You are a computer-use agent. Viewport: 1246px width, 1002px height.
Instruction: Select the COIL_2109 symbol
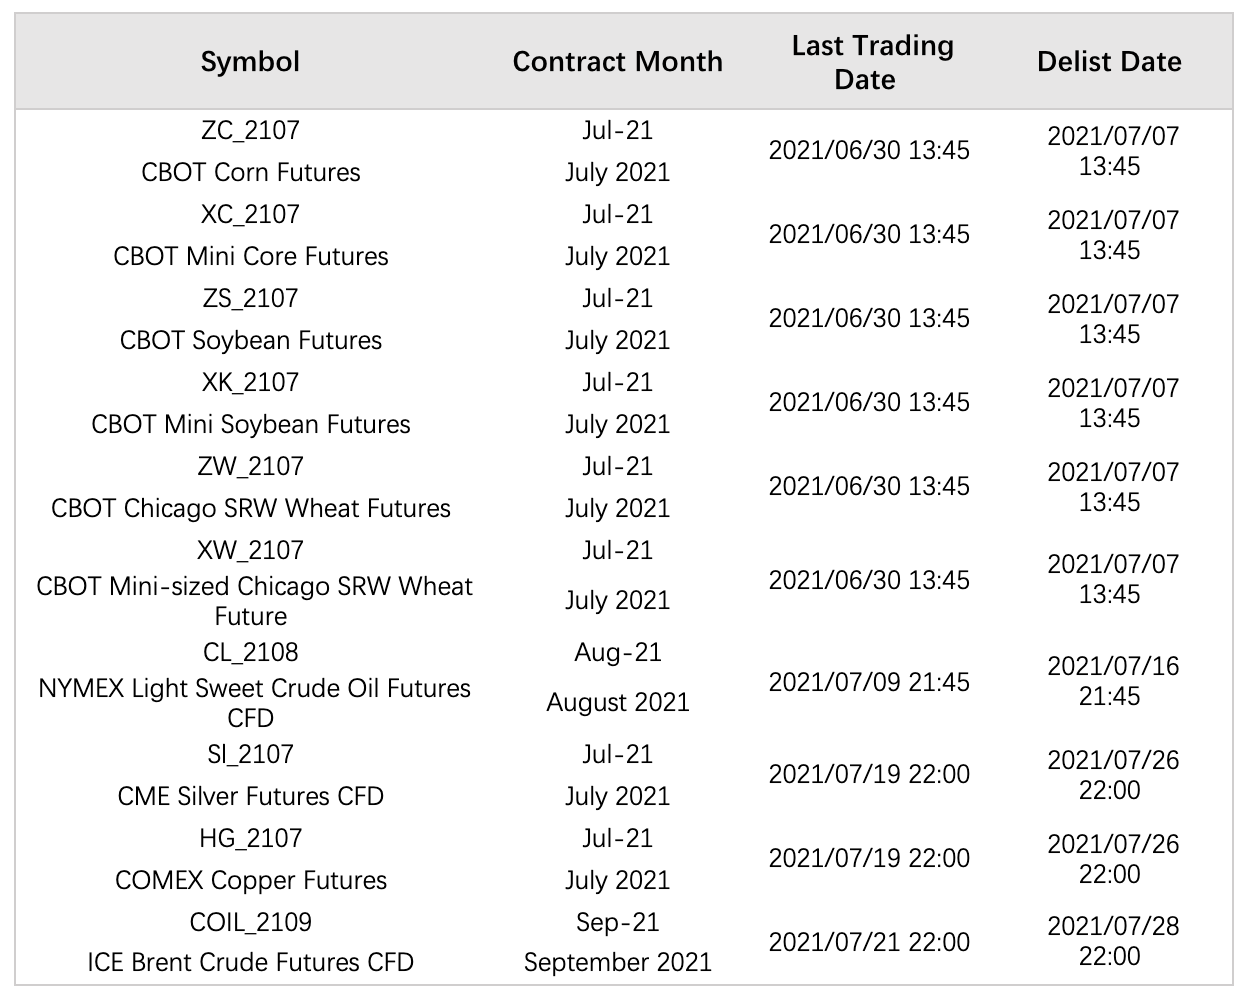click(250, 922)
